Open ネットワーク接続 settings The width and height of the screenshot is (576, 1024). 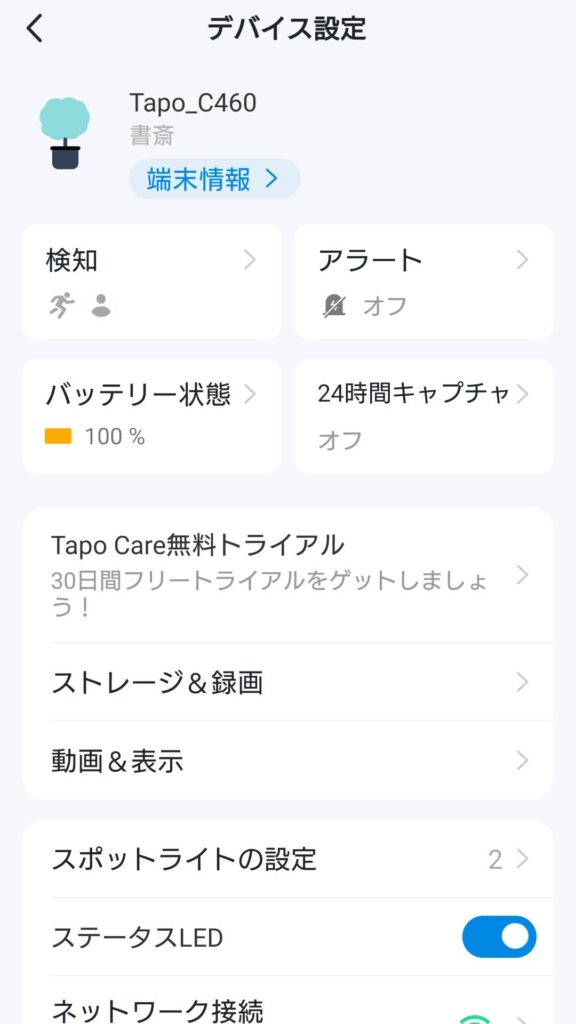tap(288, 1000)
